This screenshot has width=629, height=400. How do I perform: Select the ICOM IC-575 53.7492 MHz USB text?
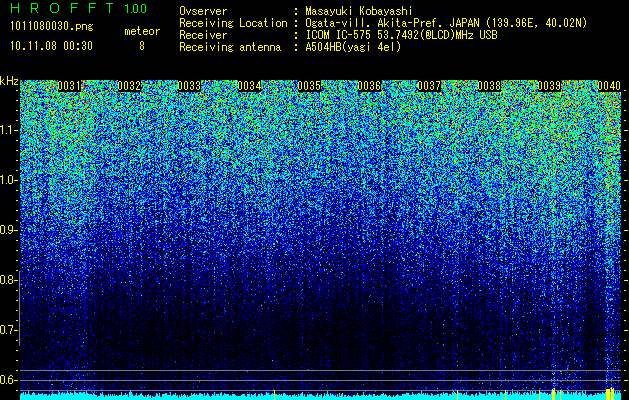click(402, 35)
